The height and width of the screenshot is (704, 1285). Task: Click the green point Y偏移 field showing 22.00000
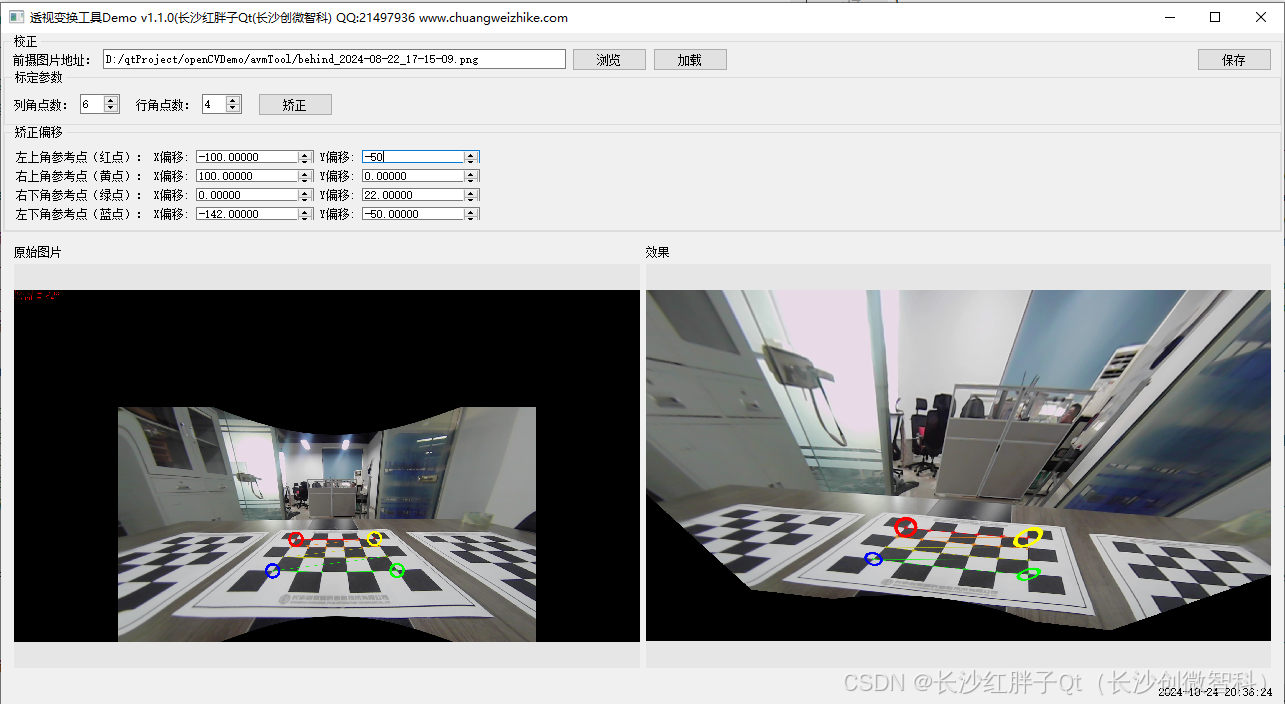tap(412, 195)
